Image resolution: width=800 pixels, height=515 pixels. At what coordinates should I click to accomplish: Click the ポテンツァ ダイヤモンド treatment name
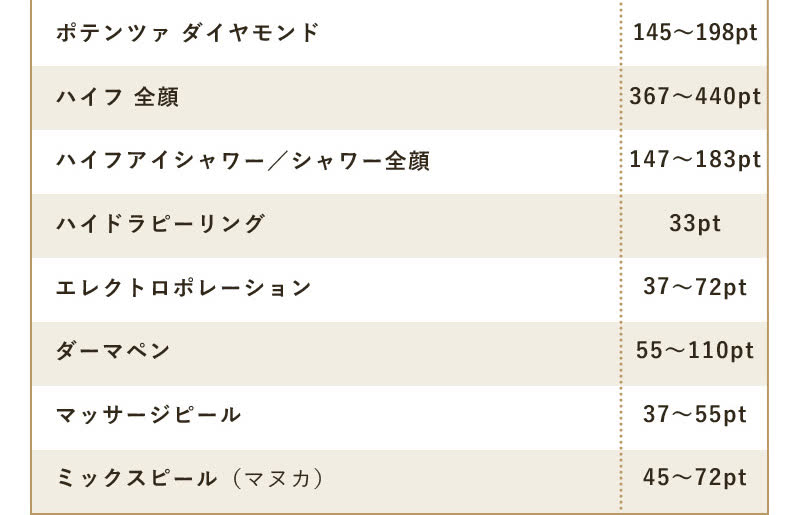click(x=187, y=33)
